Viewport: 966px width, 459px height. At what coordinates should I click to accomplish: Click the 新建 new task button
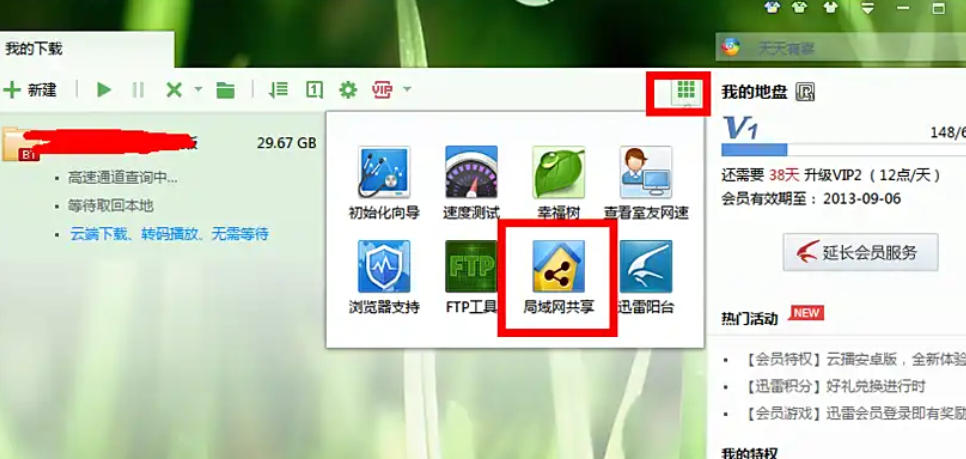tap(30, 90)
